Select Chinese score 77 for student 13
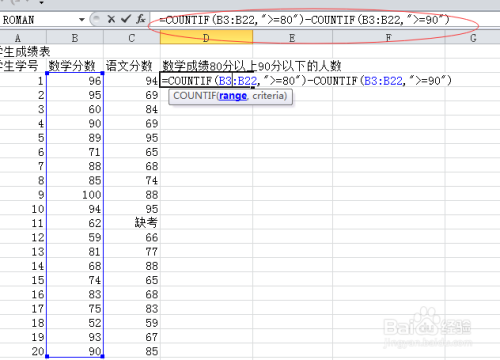Viewport: 500px width, 360px height. [x=132, y=252]
